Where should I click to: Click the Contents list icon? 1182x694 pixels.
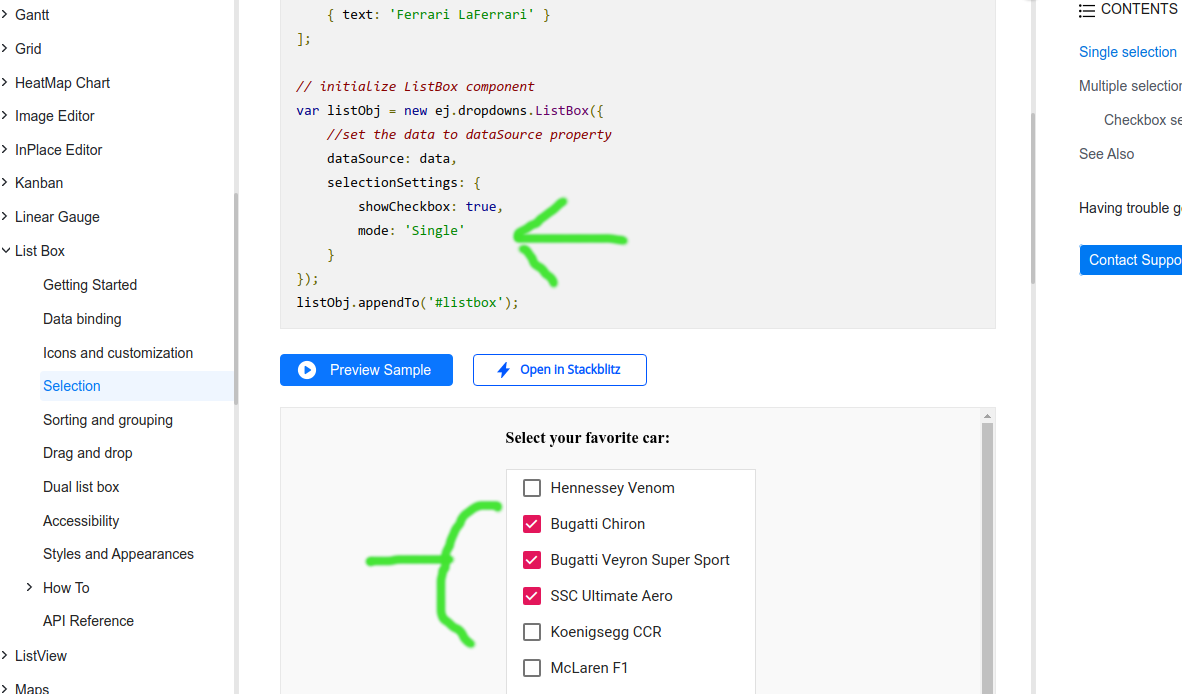pyautogui.click(x=1087, y=10)
